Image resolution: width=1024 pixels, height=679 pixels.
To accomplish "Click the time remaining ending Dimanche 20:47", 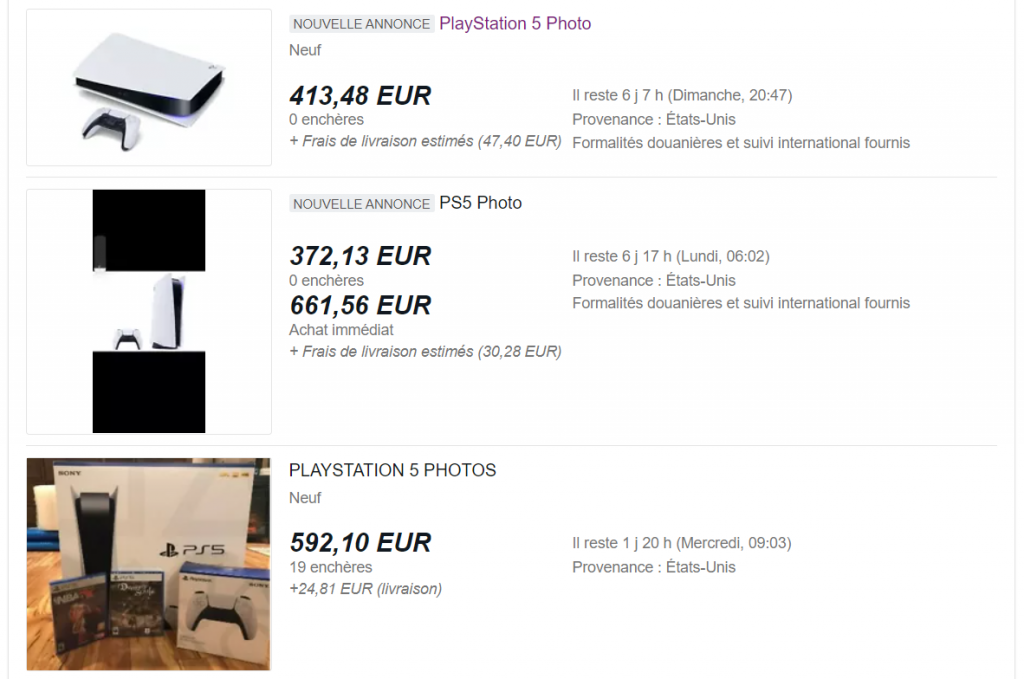I will (682, 95).
